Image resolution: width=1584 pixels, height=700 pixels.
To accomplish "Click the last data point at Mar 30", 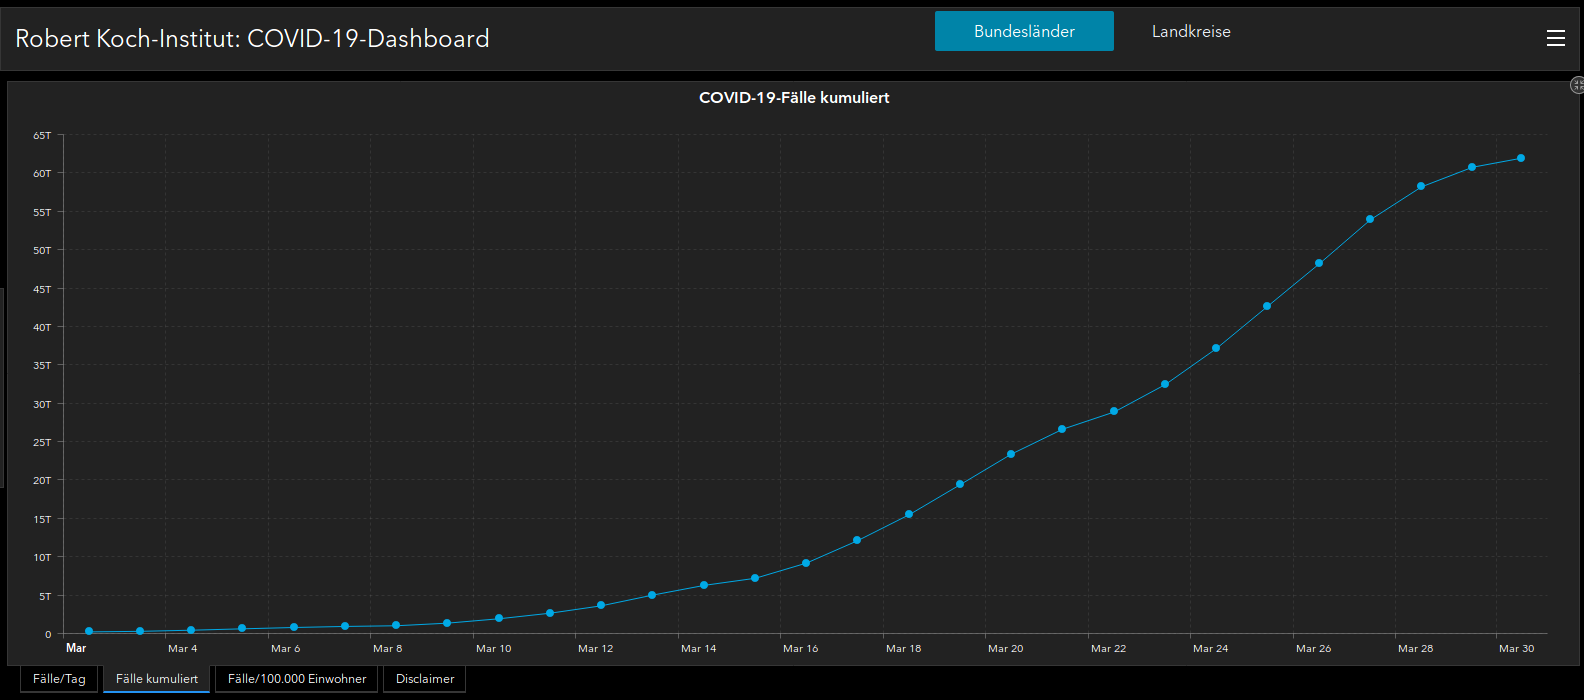I will pos(1521,158).
